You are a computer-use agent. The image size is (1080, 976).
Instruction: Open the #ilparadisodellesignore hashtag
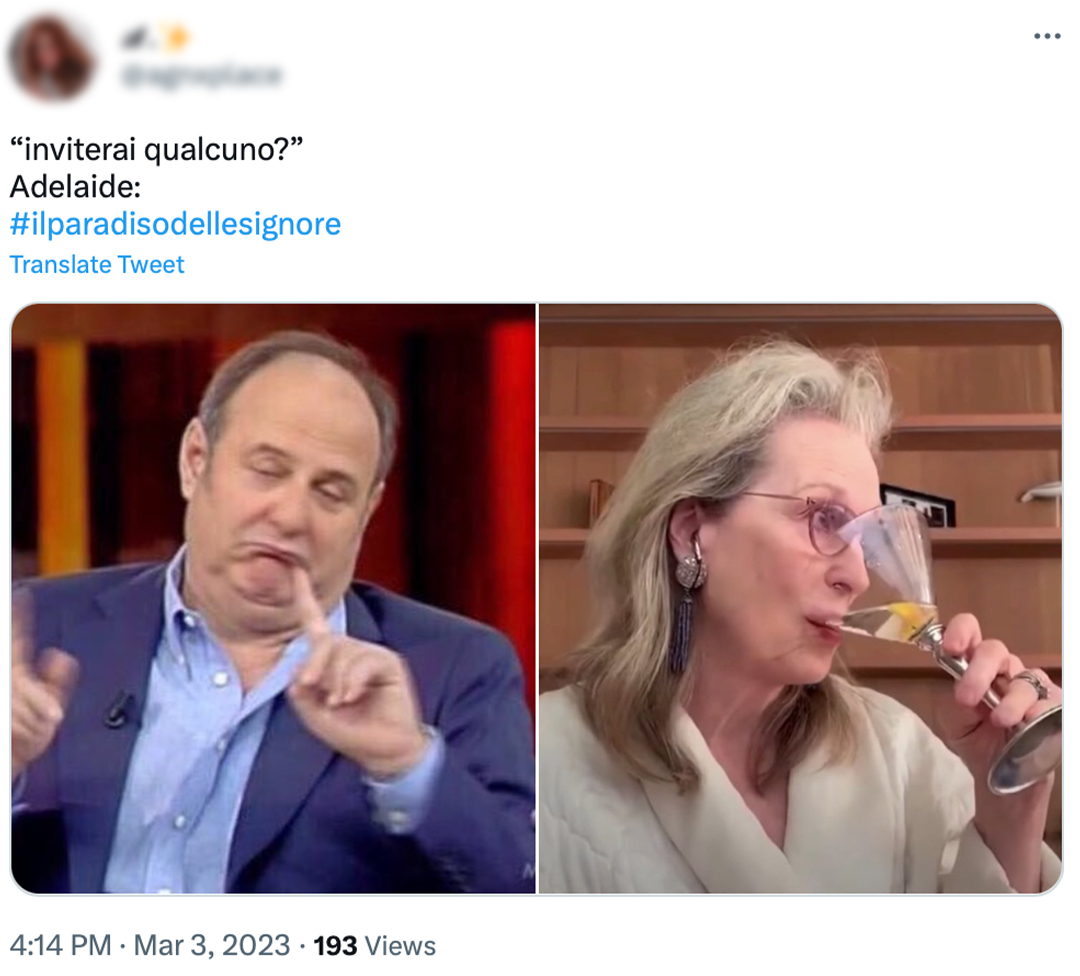(176, 224)
